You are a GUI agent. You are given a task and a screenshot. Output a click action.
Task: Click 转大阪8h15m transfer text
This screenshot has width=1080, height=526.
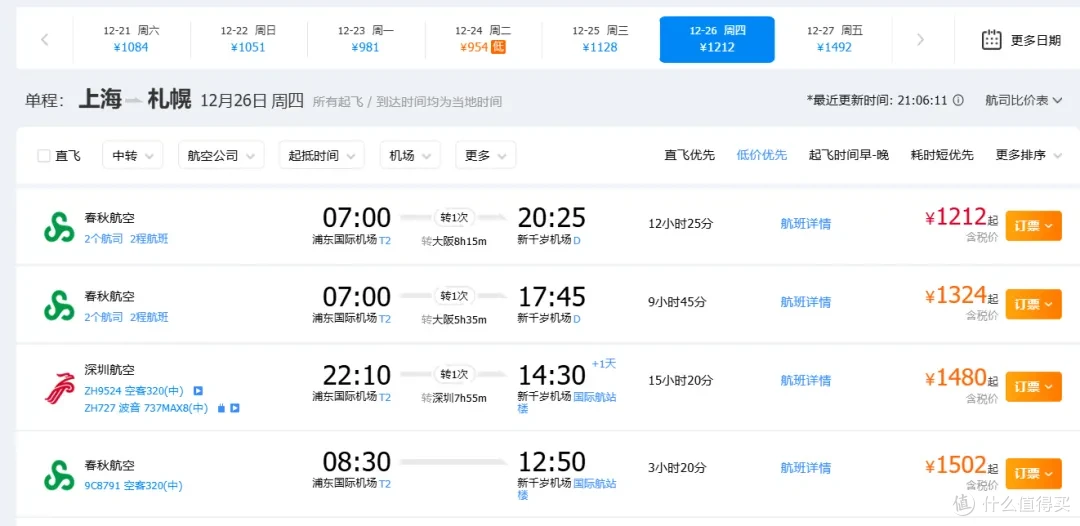click(454, 242)
